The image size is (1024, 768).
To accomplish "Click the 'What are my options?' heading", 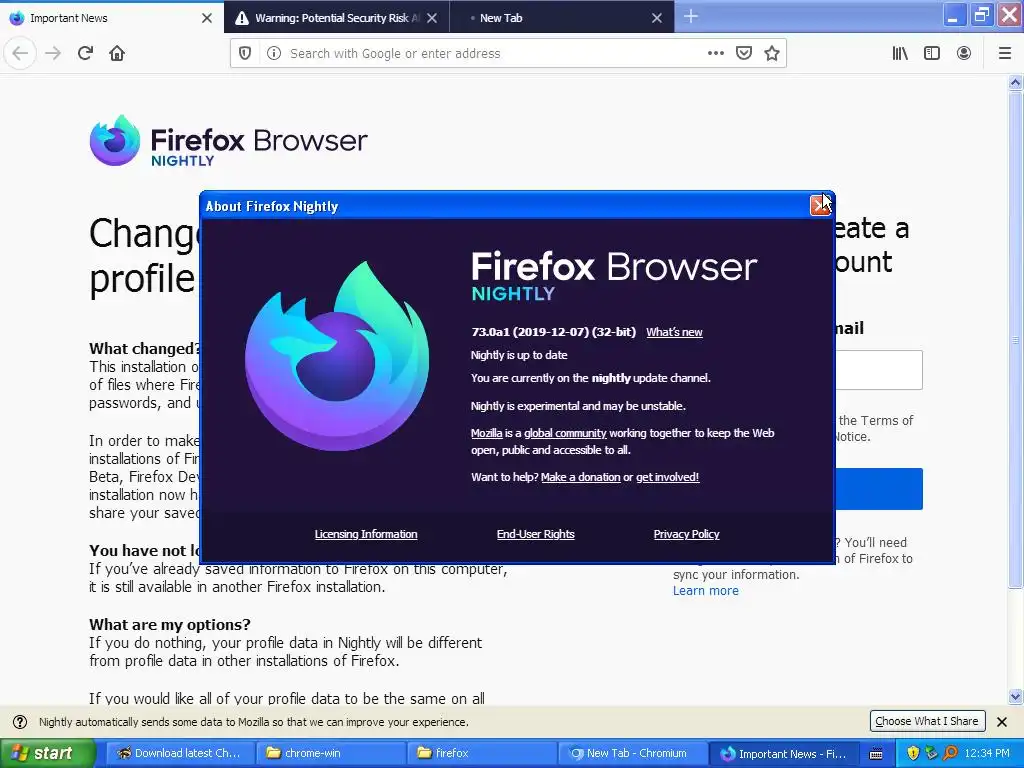I will click(x=170, y=624).
